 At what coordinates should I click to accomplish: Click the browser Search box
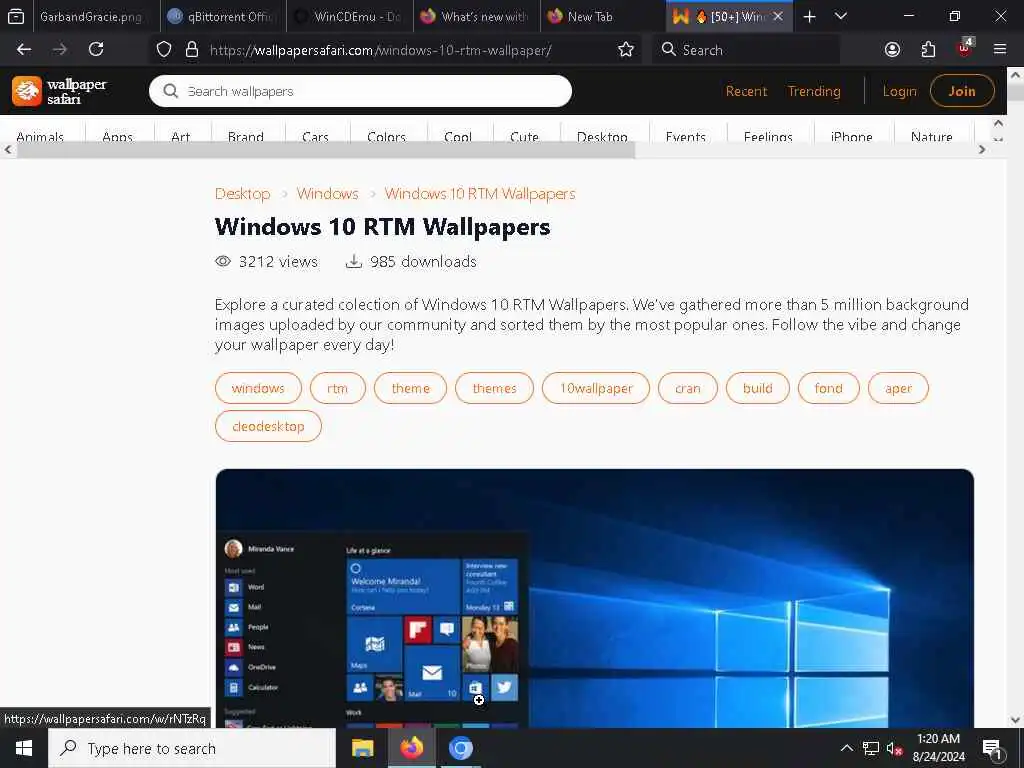tap(745, 50)
